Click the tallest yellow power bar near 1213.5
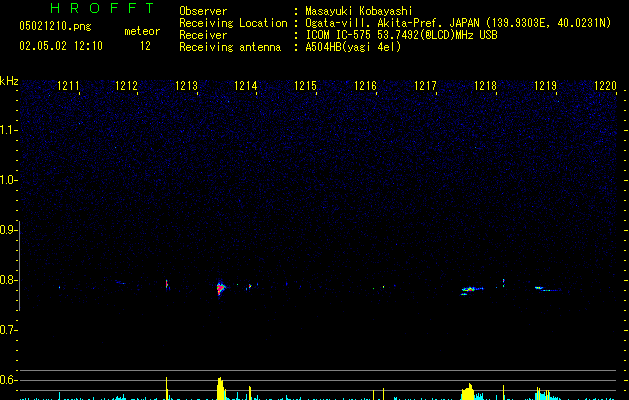 tap(220, 388)
